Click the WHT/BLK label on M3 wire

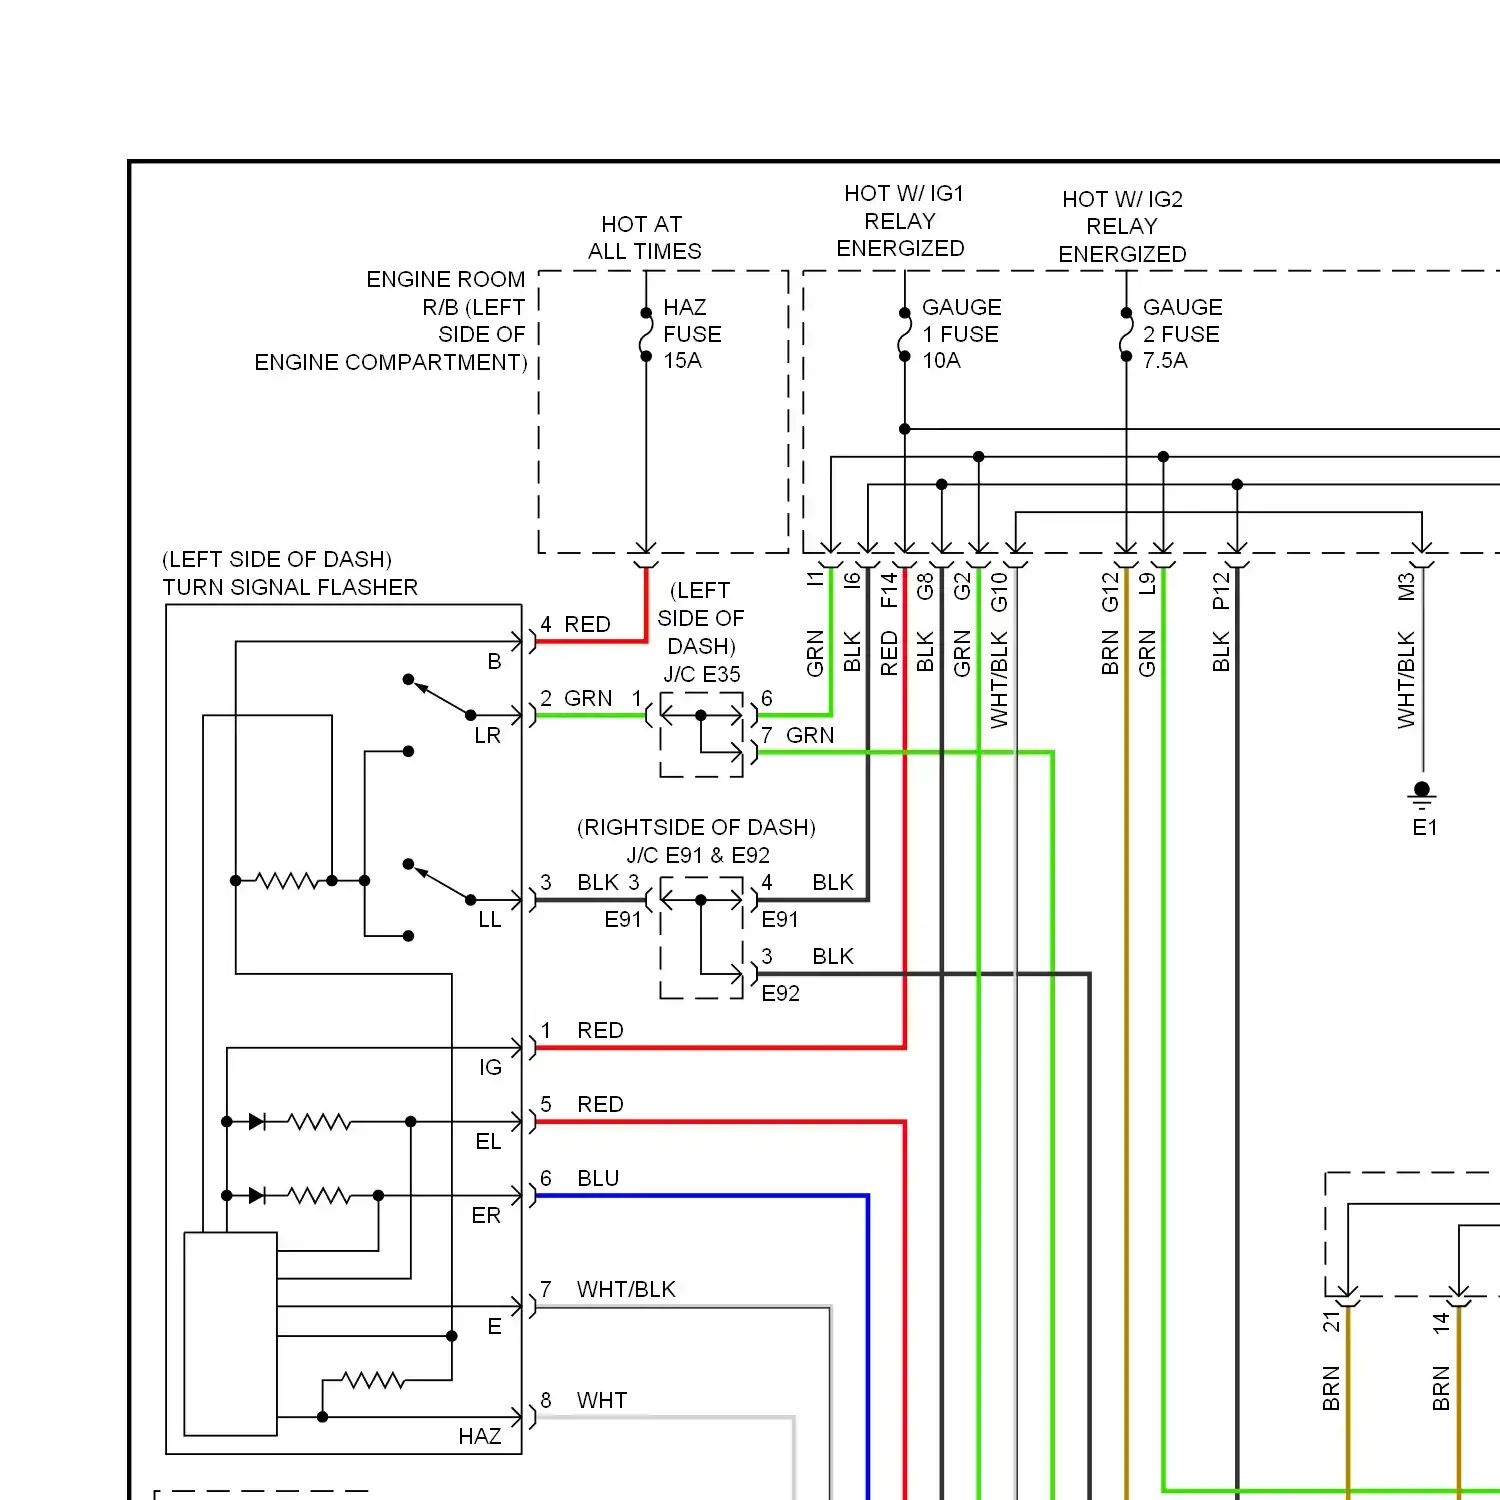click(1407, 679)
